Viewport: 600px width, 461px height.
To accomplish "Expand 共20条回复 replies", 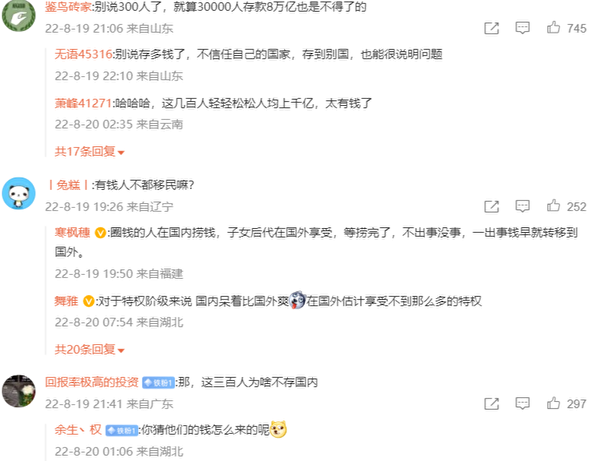I will (90, 350).
